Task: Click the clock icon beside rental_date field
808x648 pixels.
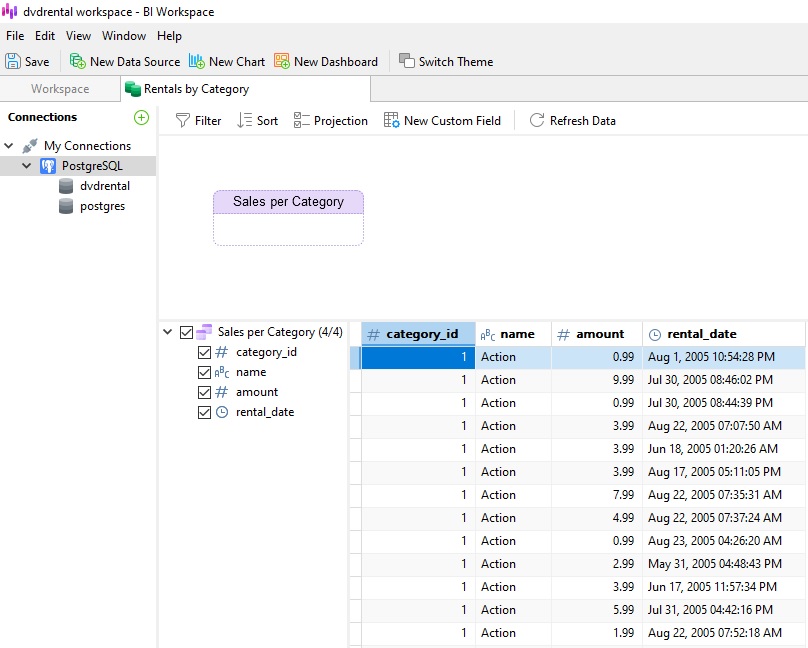Action: coord(222,412)
